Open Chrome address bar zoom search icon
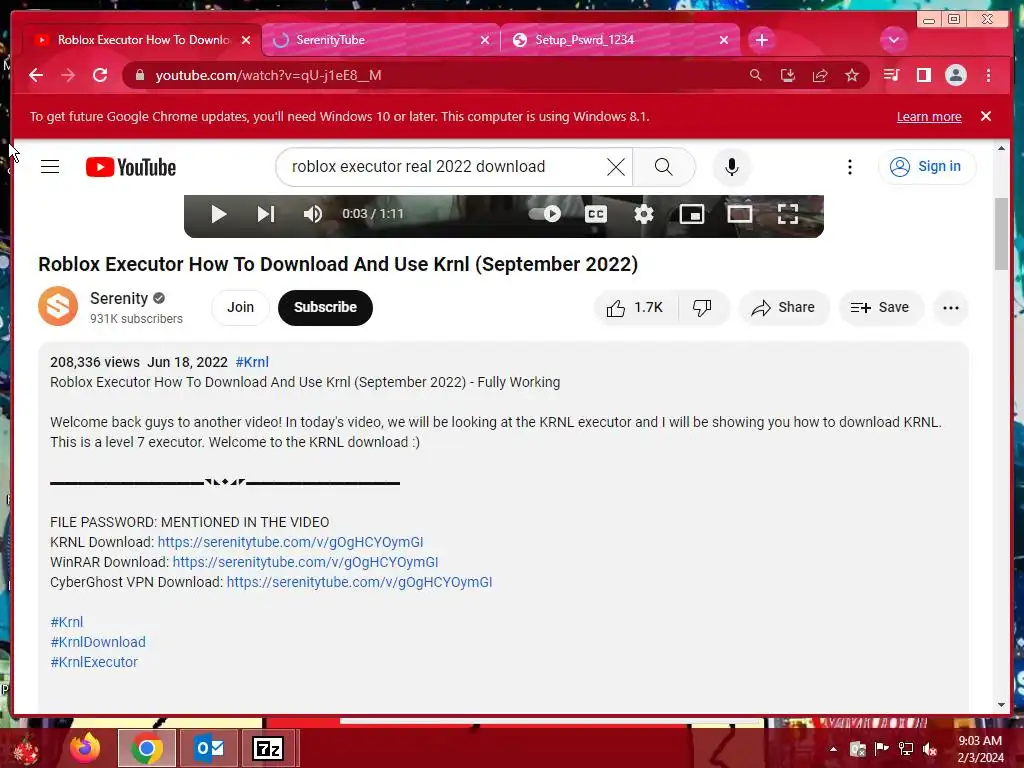This screenshot has width=1024, height=768. (x=756, y=75)
